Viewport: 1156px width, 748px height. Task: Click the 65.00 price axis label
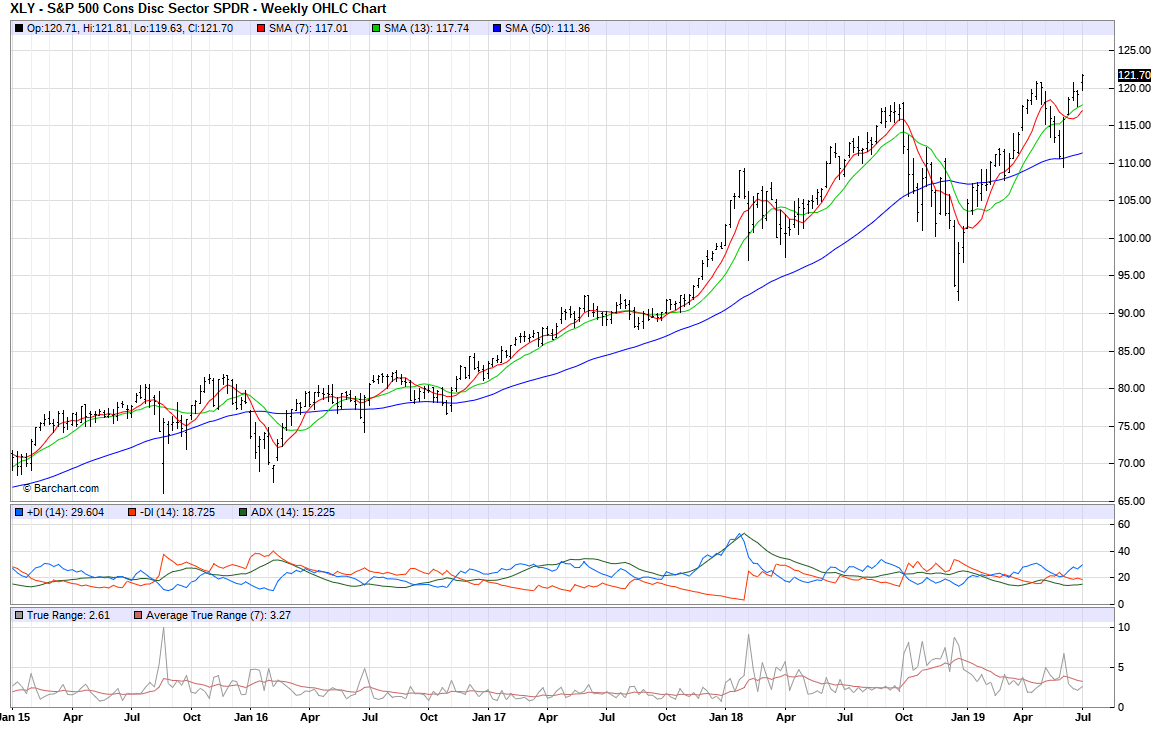click(1134, 501)
